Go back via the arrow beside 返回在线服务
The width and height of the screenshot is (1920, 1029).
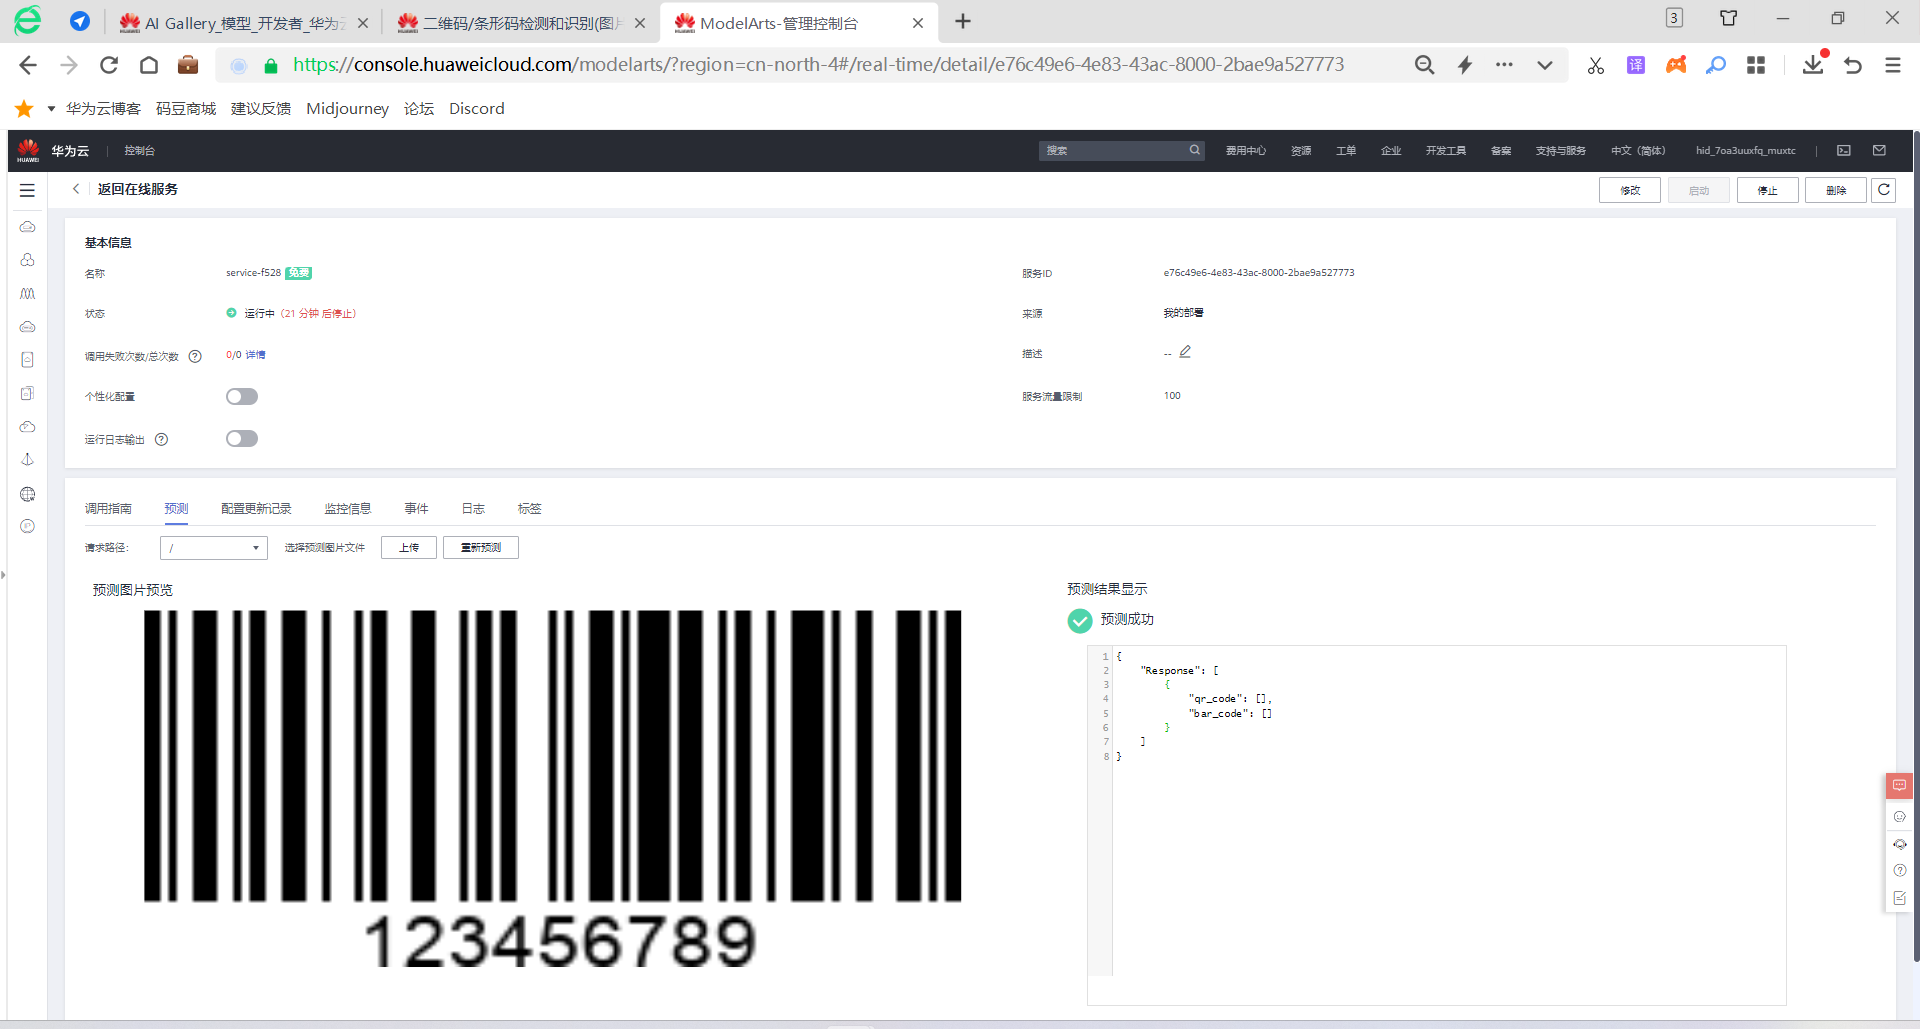pos(76,189)
